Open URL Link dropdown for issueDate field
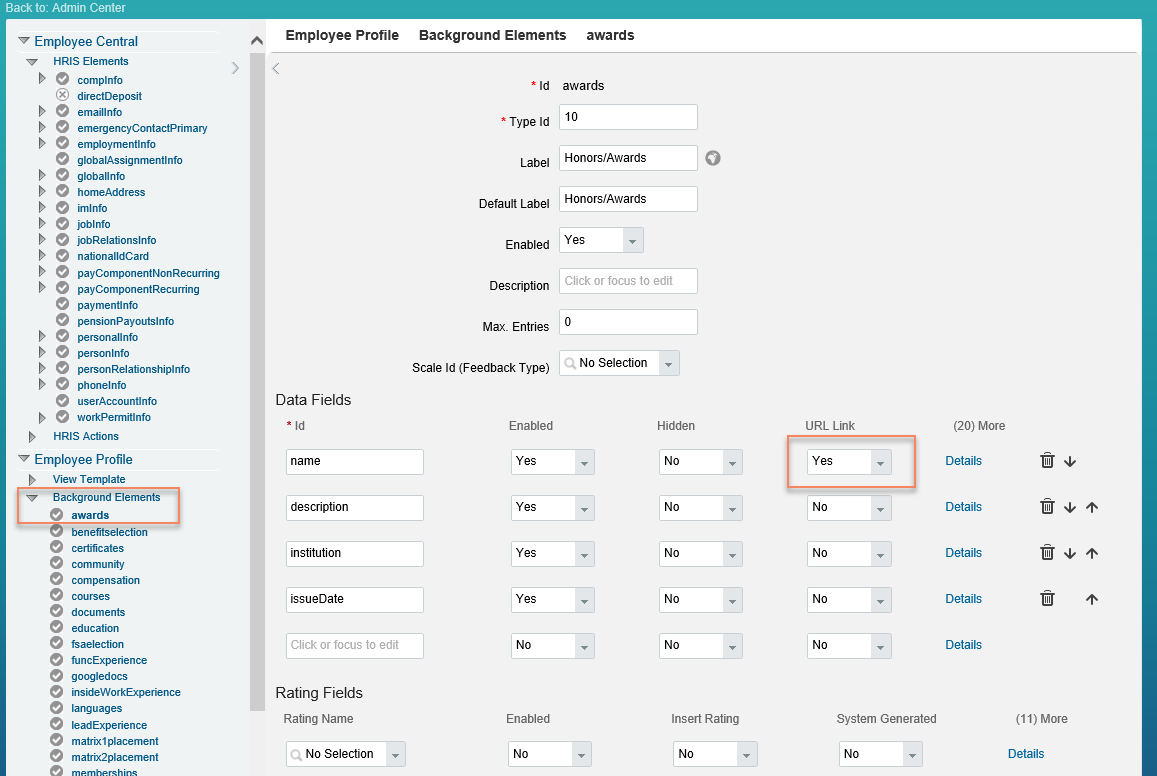The image size is (1157, 776). click(x=849, y=599)
